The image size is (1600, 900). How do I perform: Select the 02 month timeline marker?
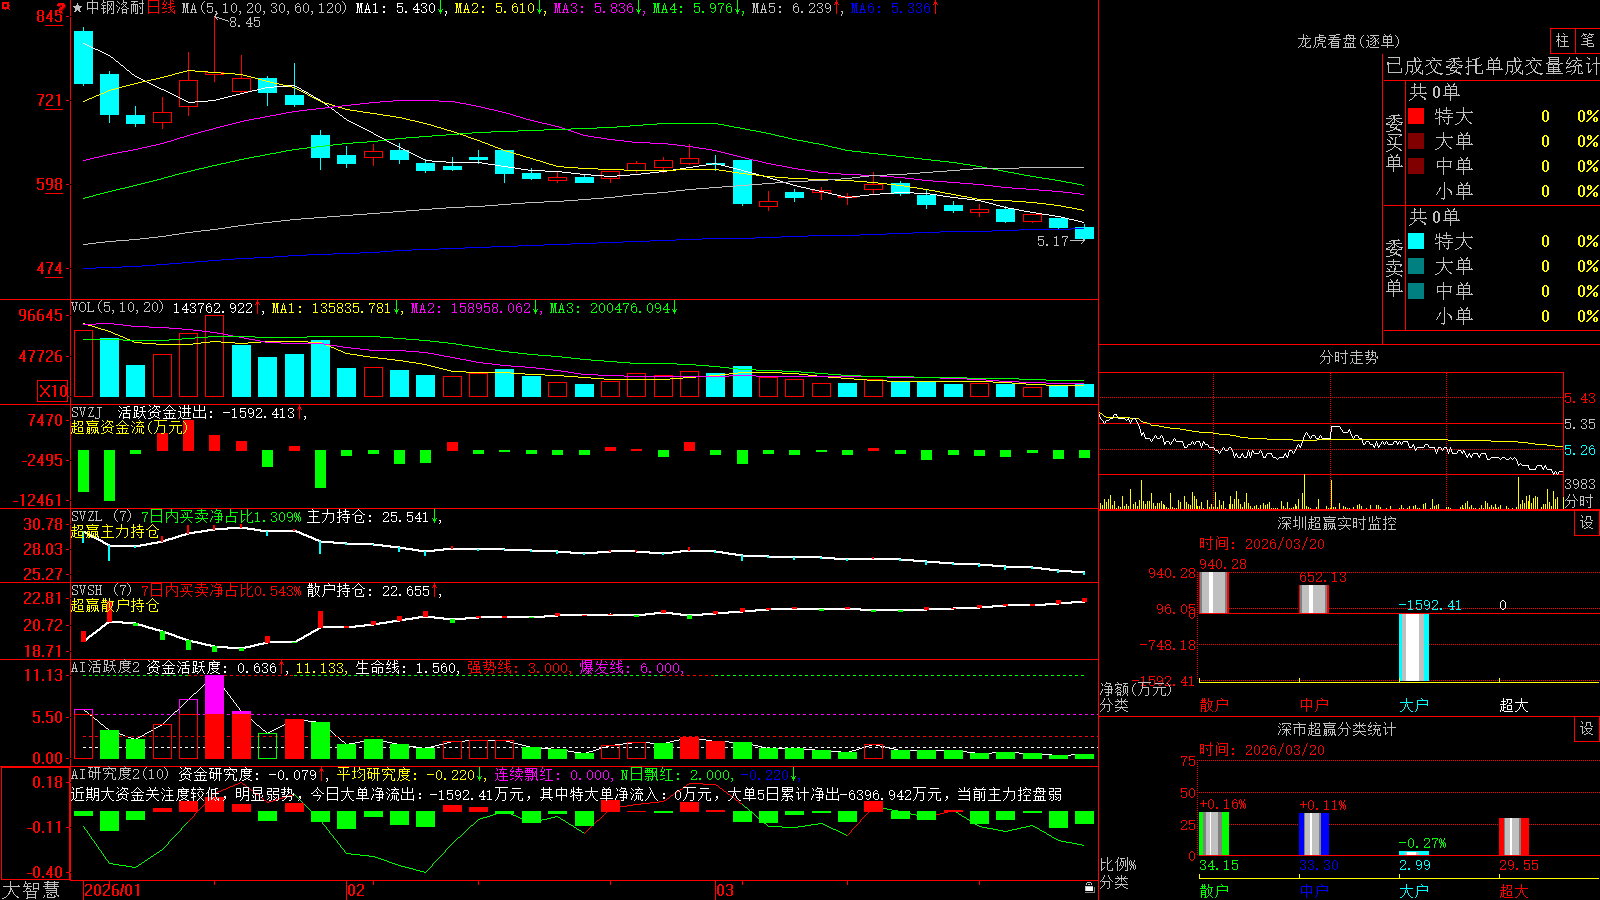[355, 890]
